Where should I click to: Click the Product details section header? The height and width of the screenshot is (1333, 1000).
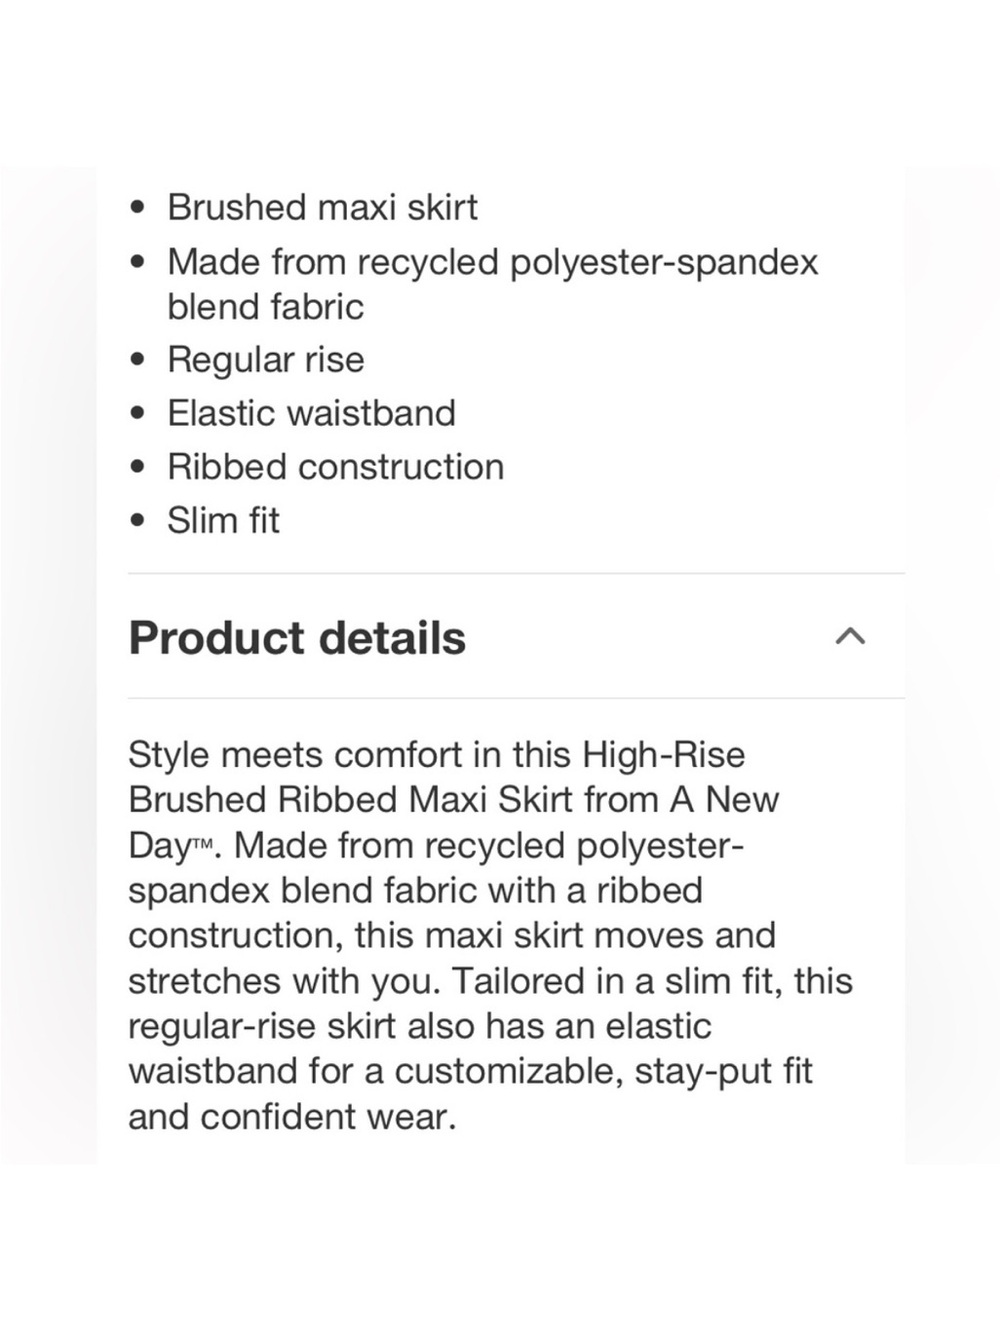pos(297,637)
